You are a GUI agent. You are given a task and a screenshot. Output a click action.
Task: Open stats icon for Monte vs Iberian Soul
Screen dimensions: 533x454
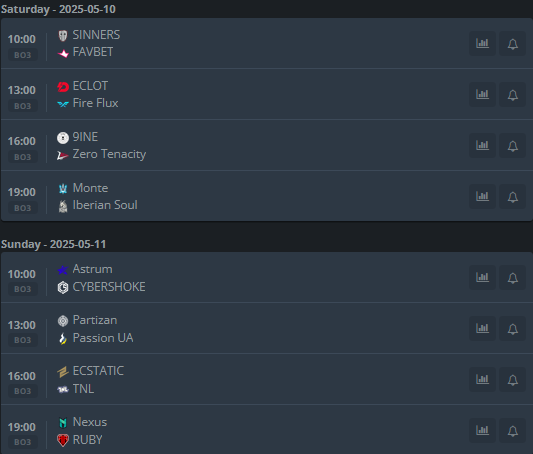coord(482,196)
